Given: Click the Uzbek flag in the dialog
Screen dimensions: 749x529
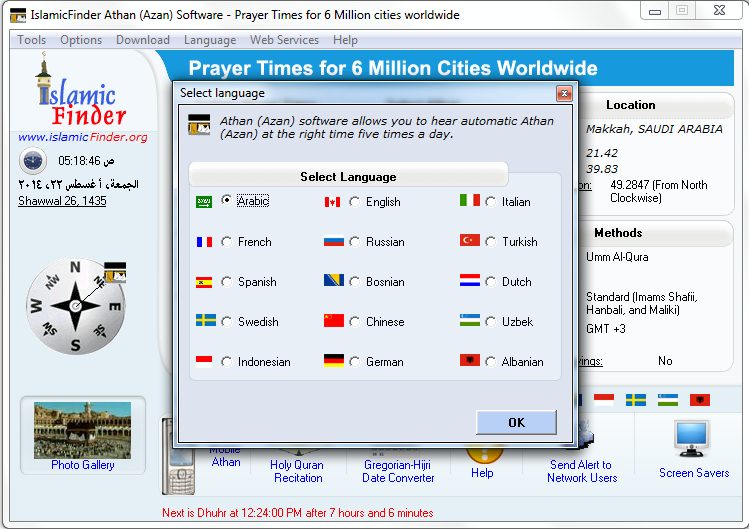Looking at the screenshot, I should coord(470,320).
